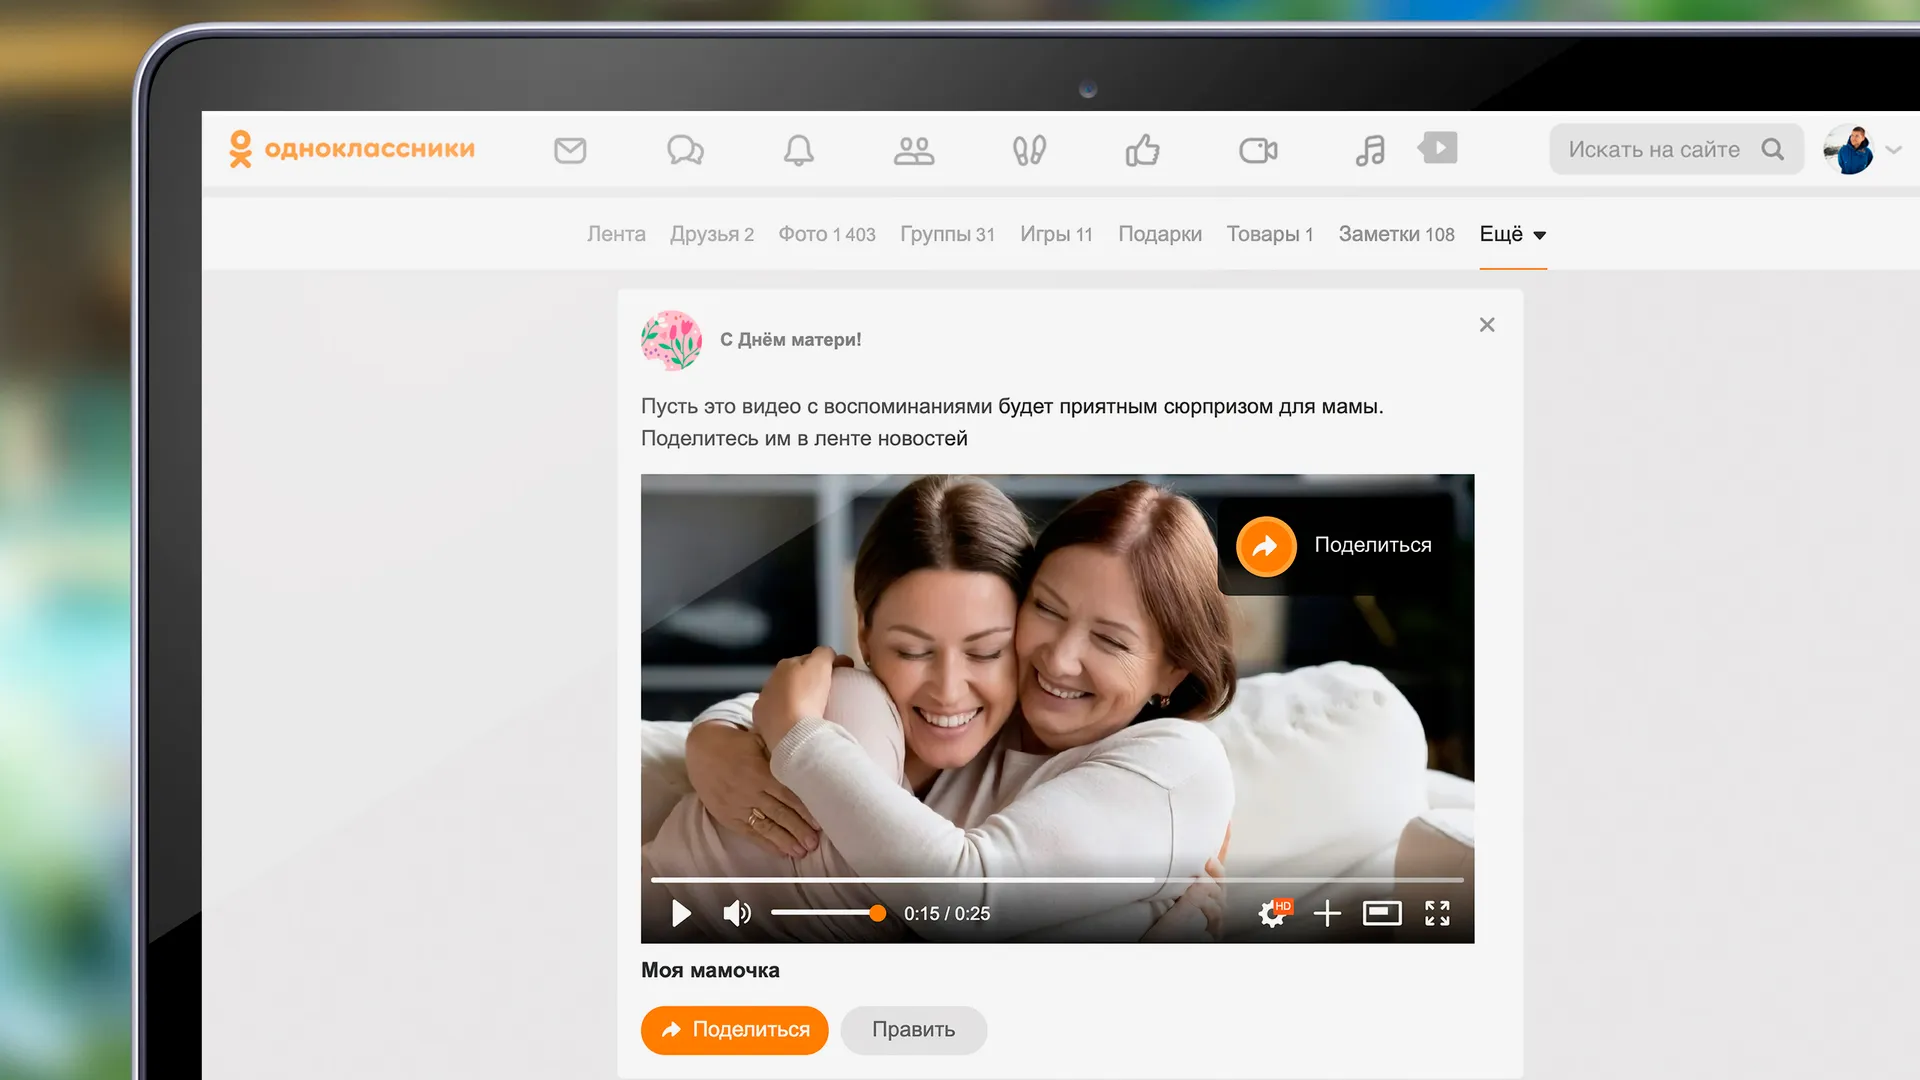Click the orange share arrow on video
This screenshot has height=1080, width=1920.
[1266, 546]
